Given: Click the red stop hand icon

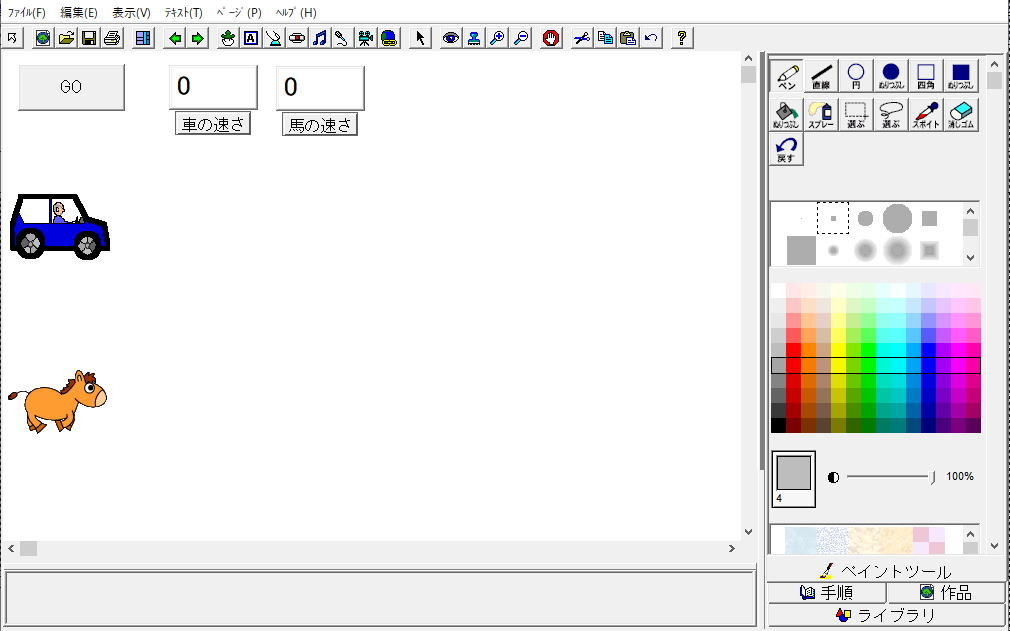Looking at the screenshot, I should (551, 38).
